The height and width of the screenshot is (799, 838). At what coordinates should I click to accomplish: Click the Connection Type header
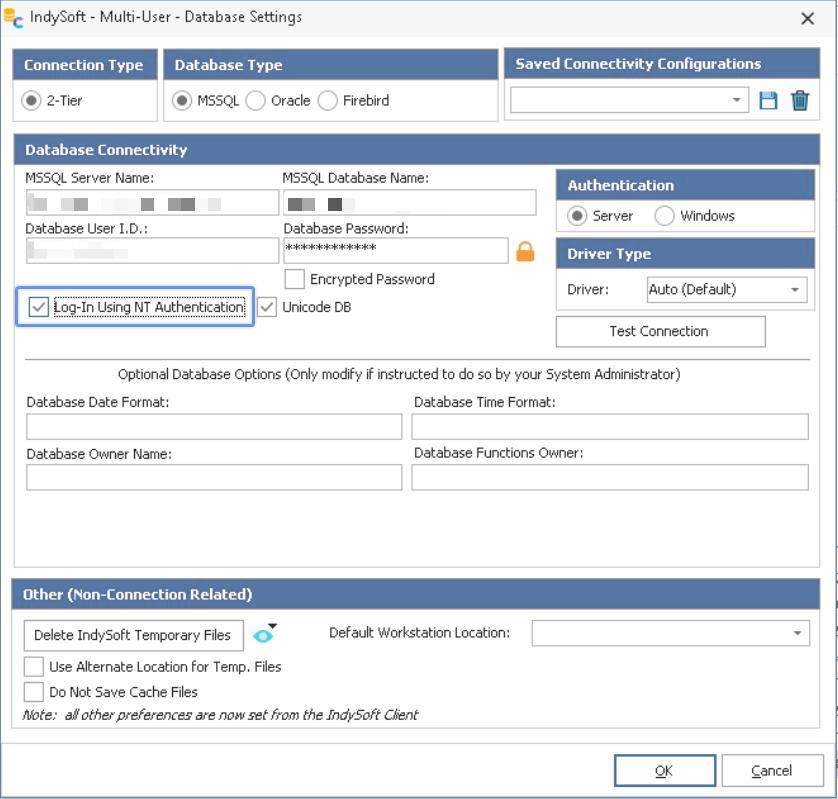pos(85,65)
